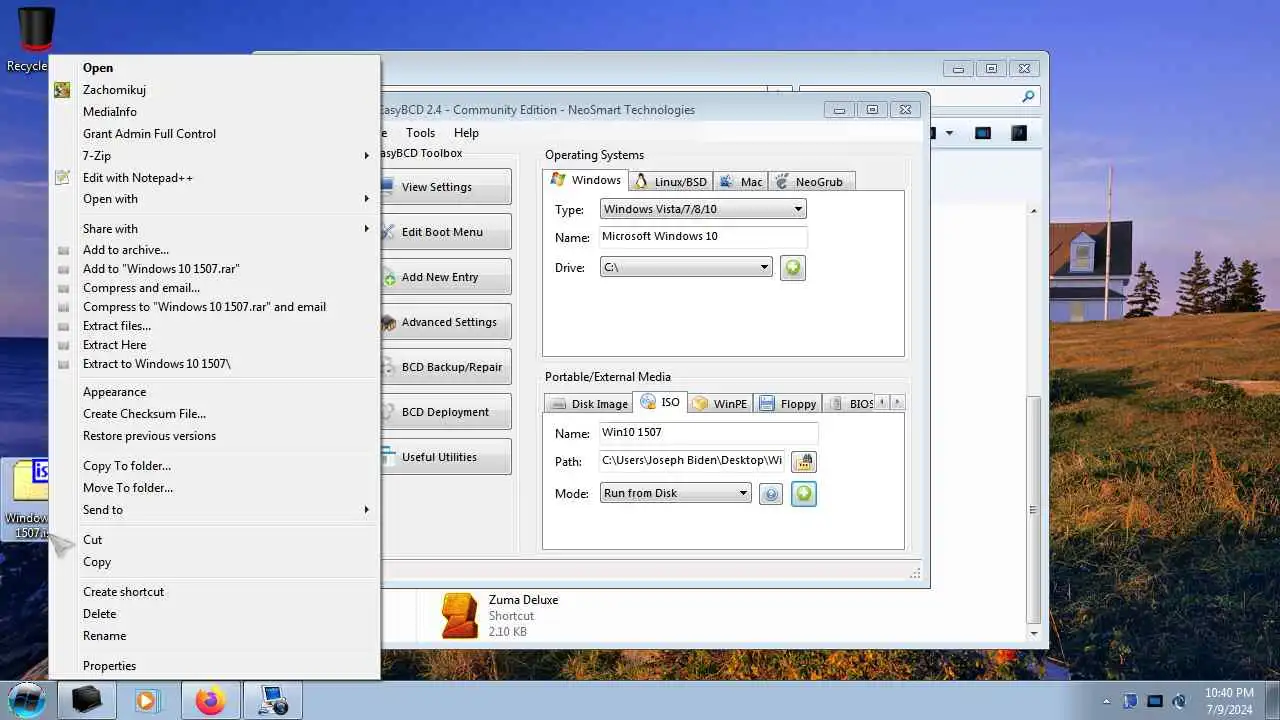Click the Edit Boot Menu button
1280x720 pixels.
click(446, 232)
